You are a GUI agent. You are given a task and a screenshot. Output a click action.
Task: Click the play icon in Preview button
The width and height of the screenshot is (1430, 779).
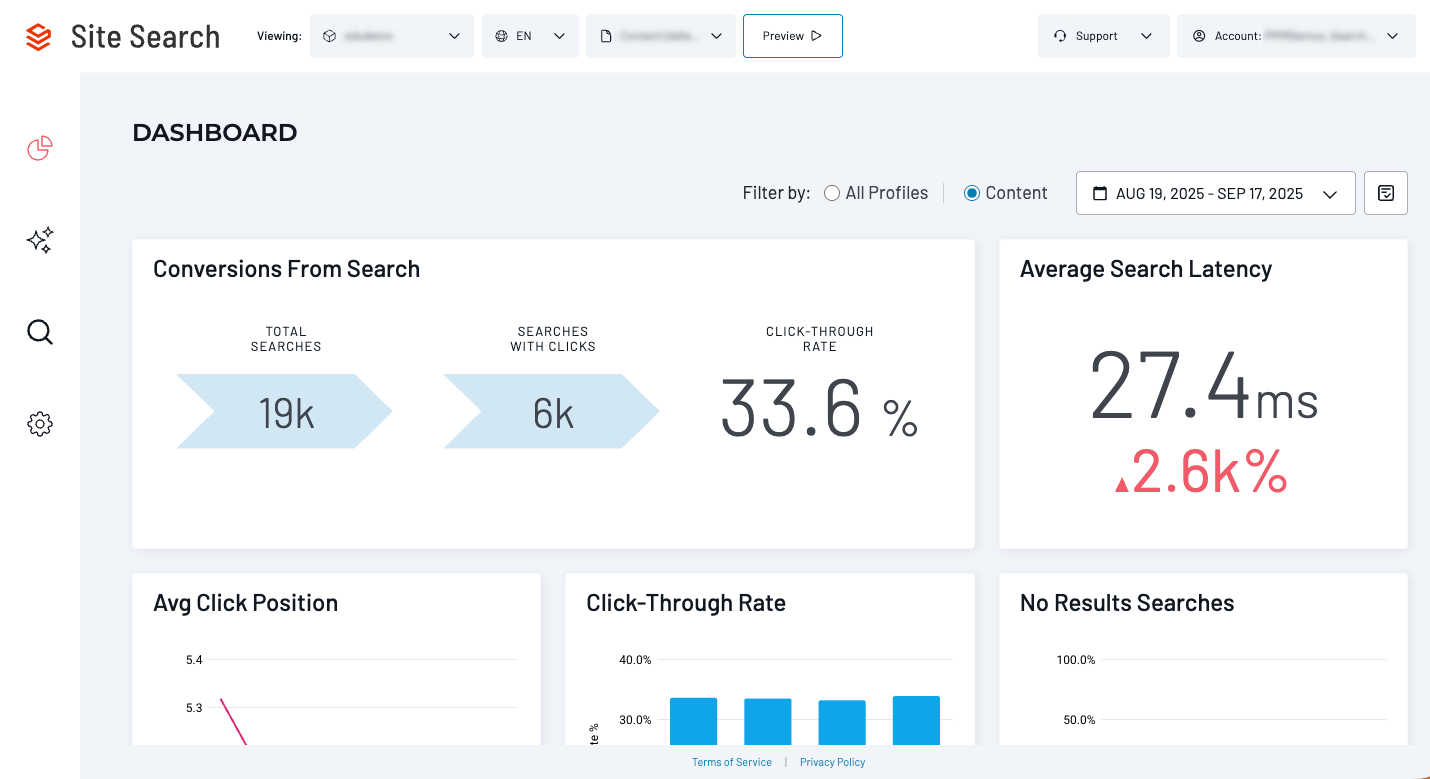point(816,36)
